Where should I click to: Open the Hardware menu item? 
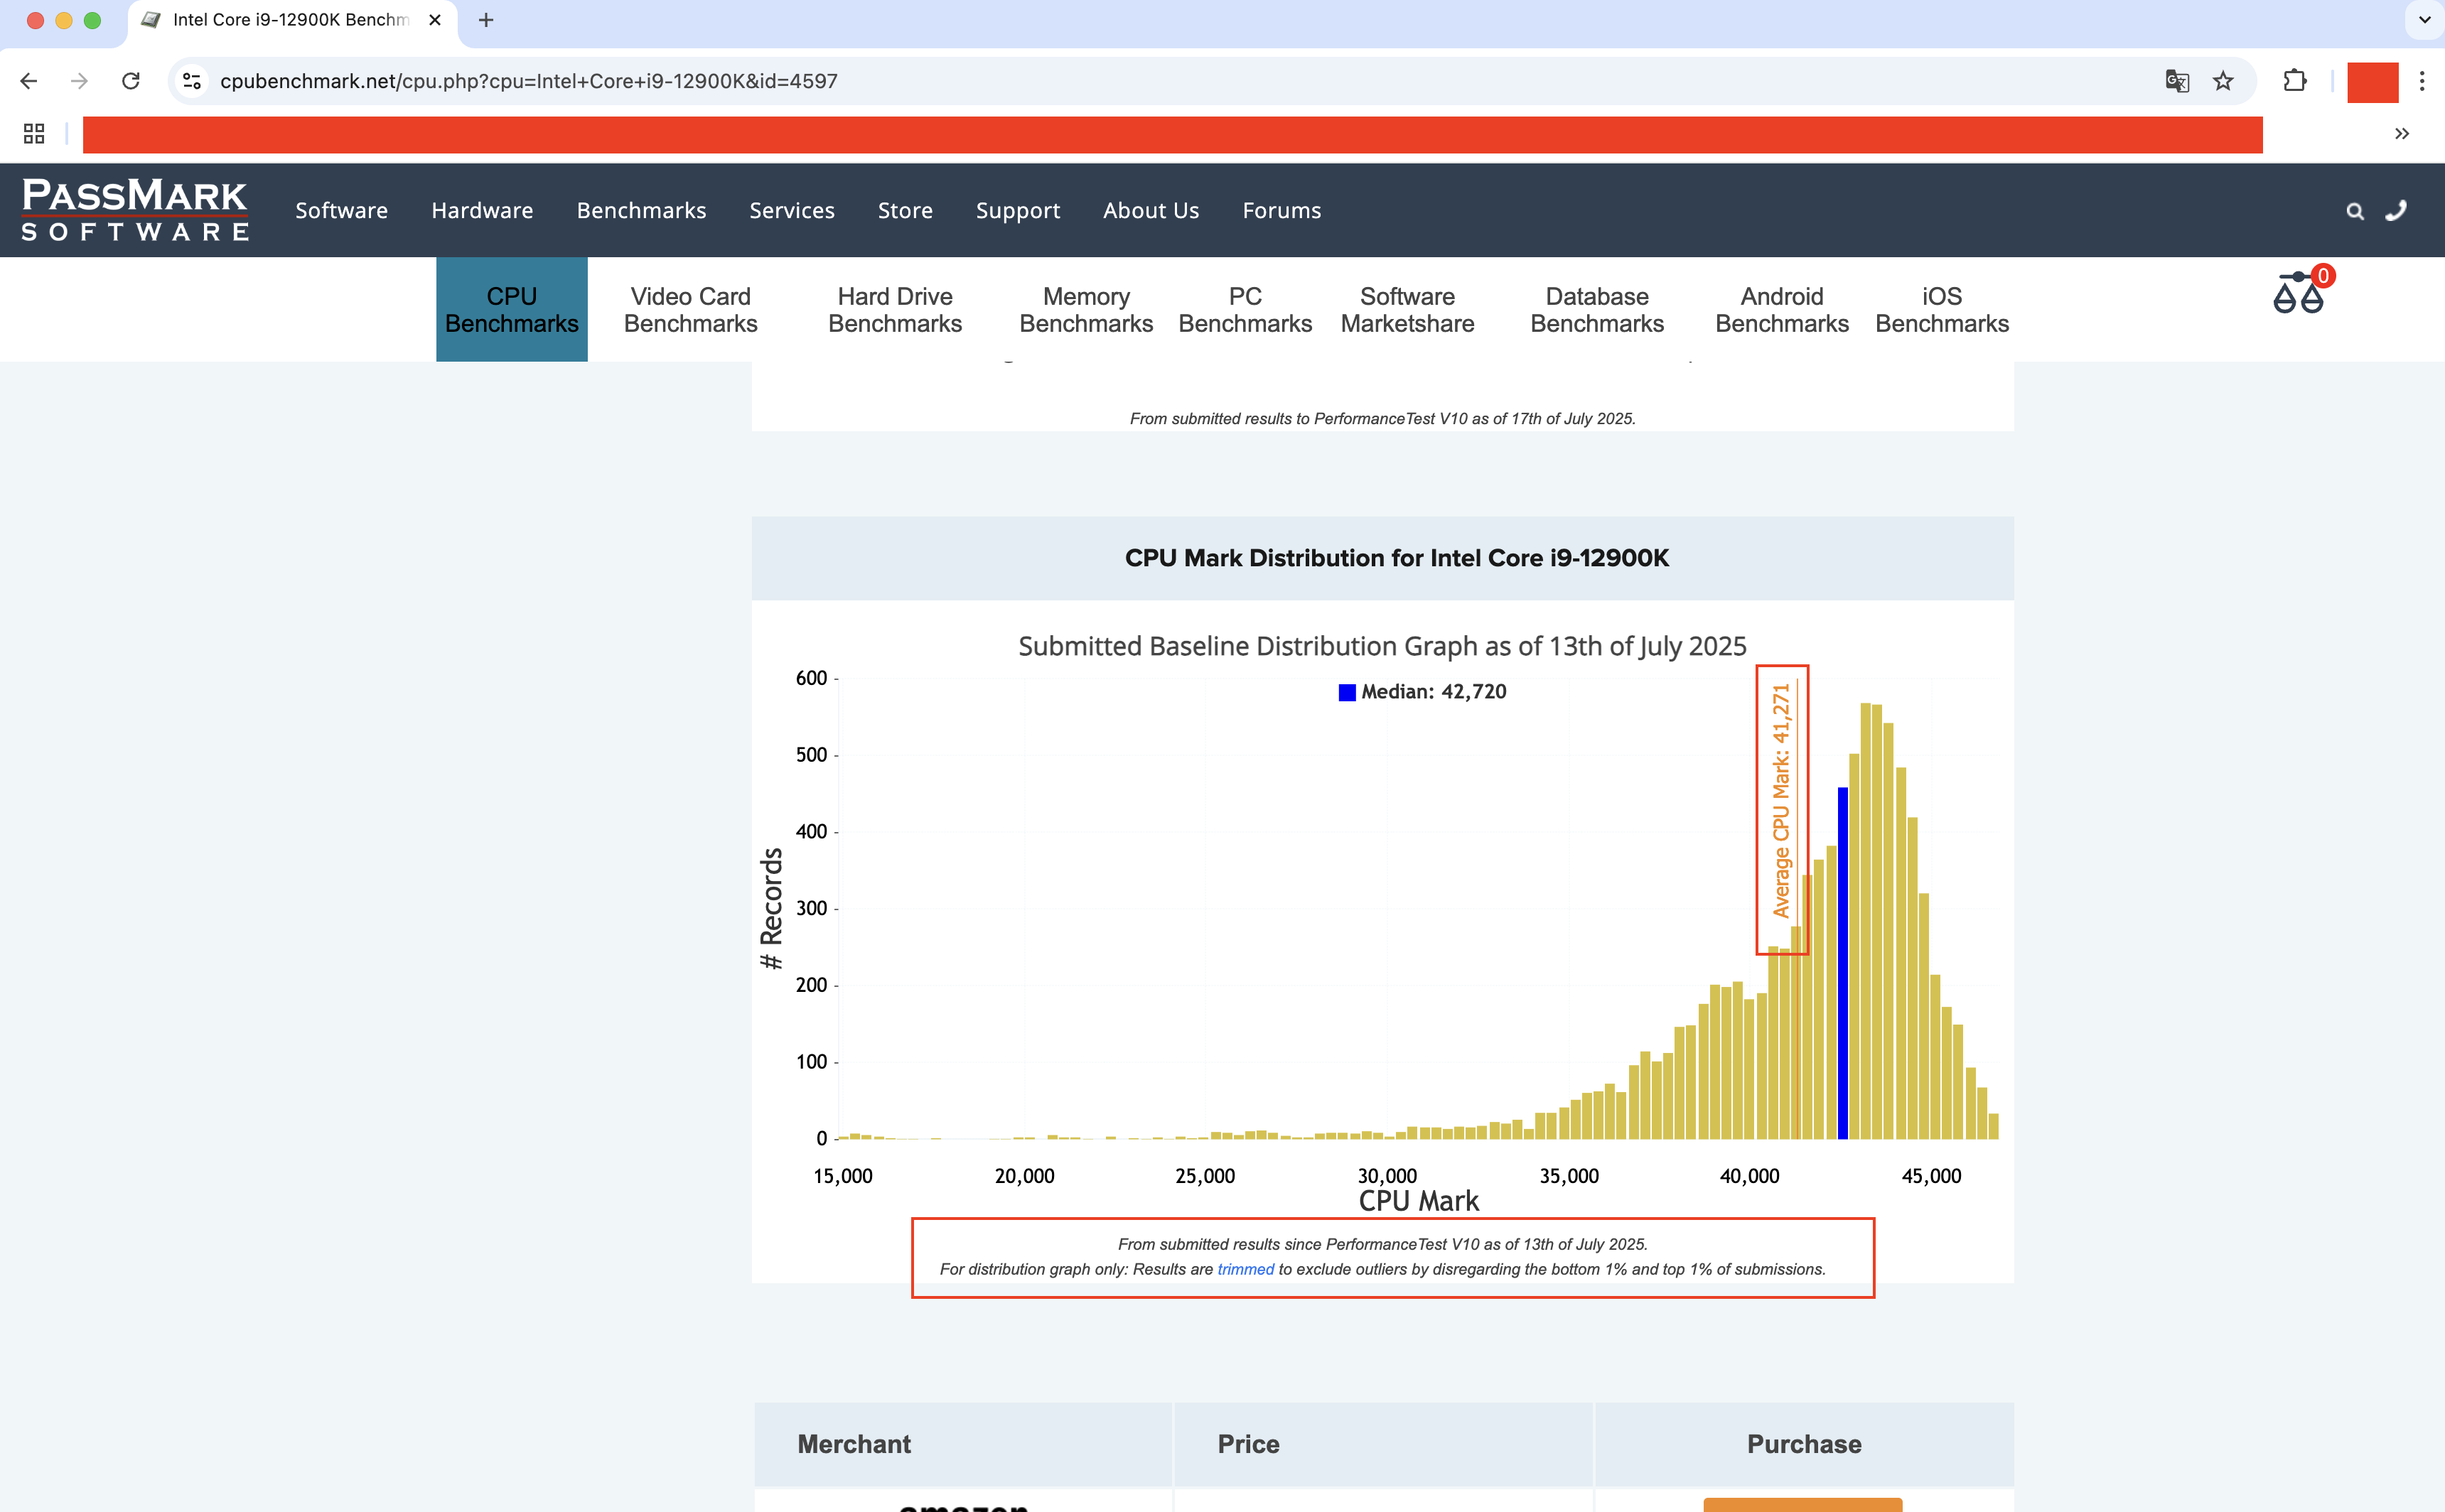click(482, 210)
